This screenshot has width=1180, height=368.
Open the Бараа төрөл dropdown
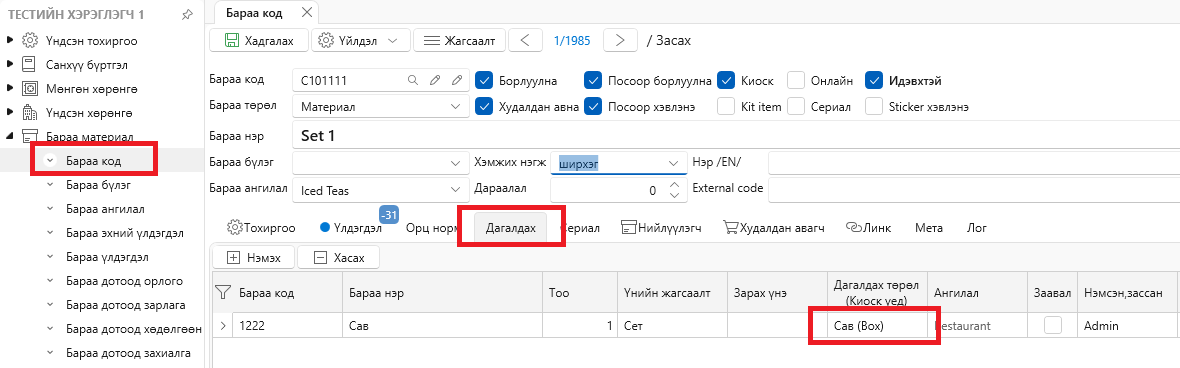click(x=455, y=107)
